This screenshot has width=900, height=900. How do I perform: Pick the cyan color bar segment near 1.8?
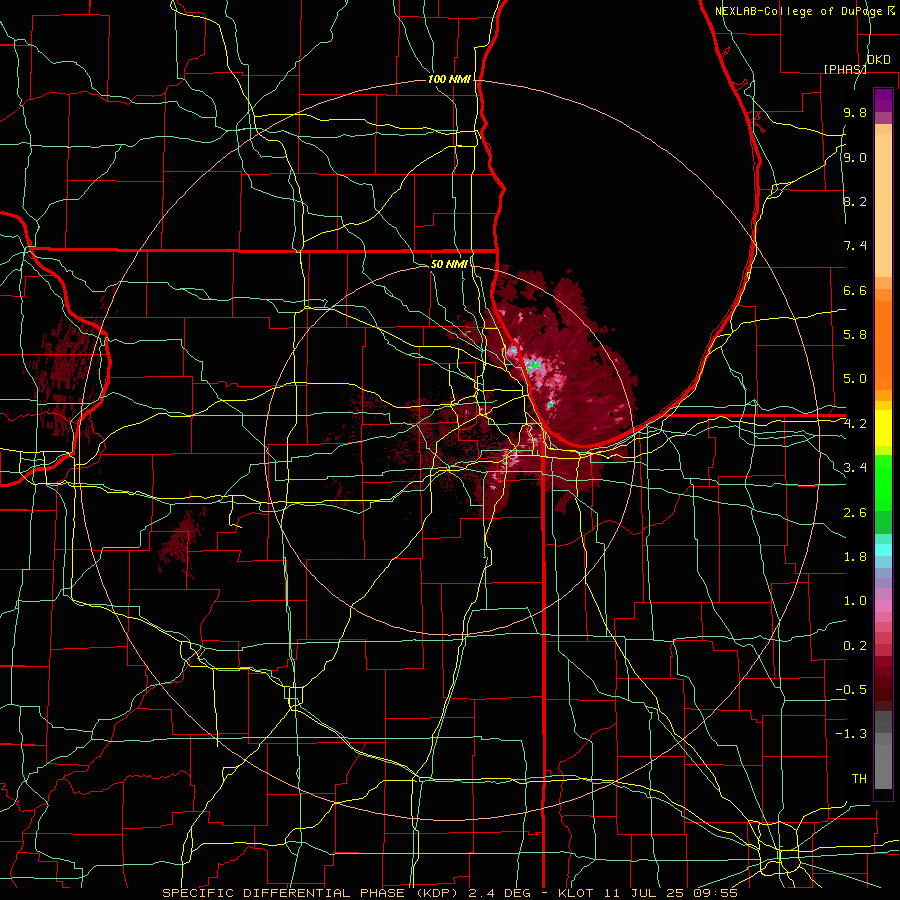[x=883, y=550]
